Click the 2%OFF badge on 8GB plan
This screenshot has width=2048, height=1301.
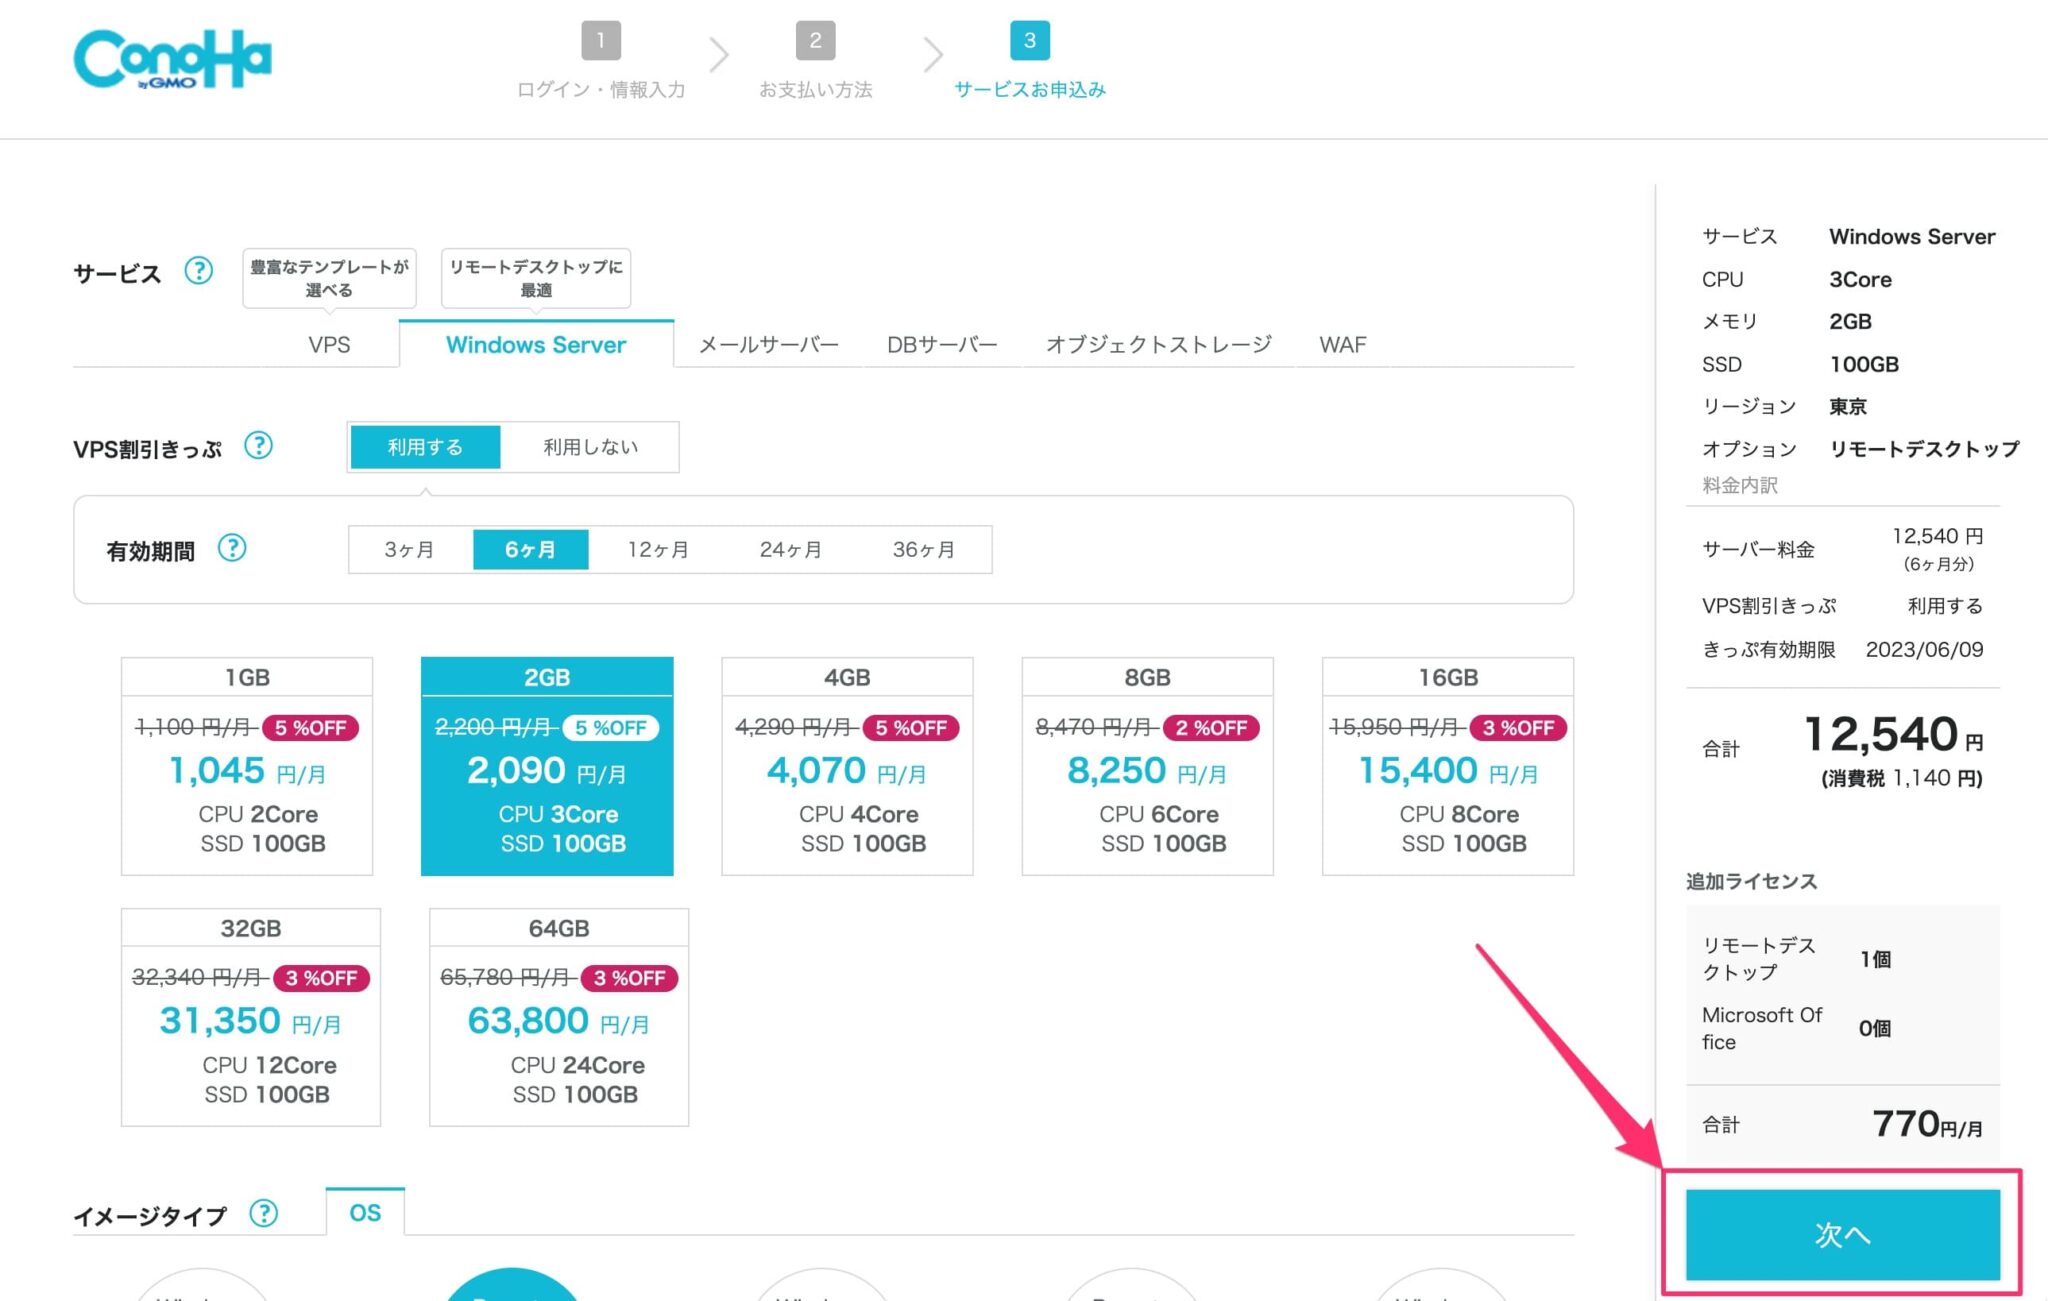click(x=1211, y=728)
